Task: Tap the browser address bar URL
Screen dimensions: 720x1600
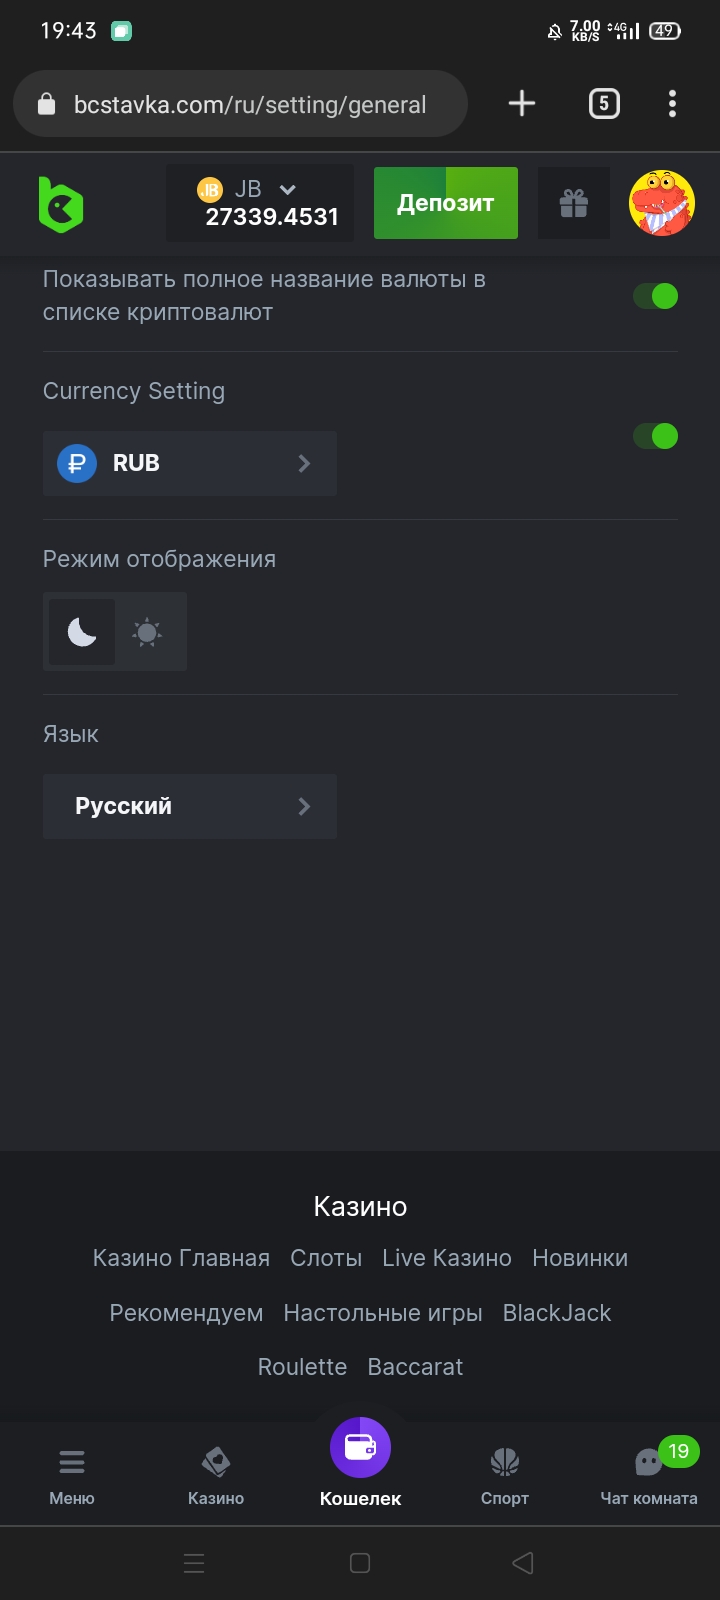Action: pyautogui.click(x=250, y=105)
